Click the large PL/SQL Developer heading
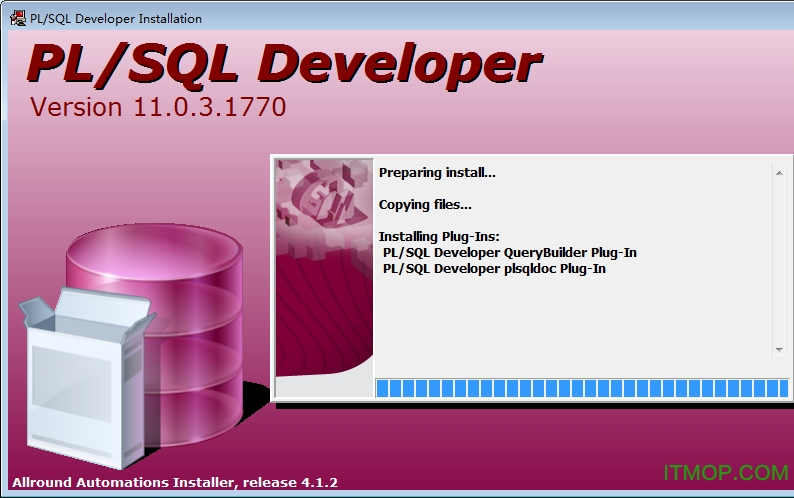 (x=283, y=64)
